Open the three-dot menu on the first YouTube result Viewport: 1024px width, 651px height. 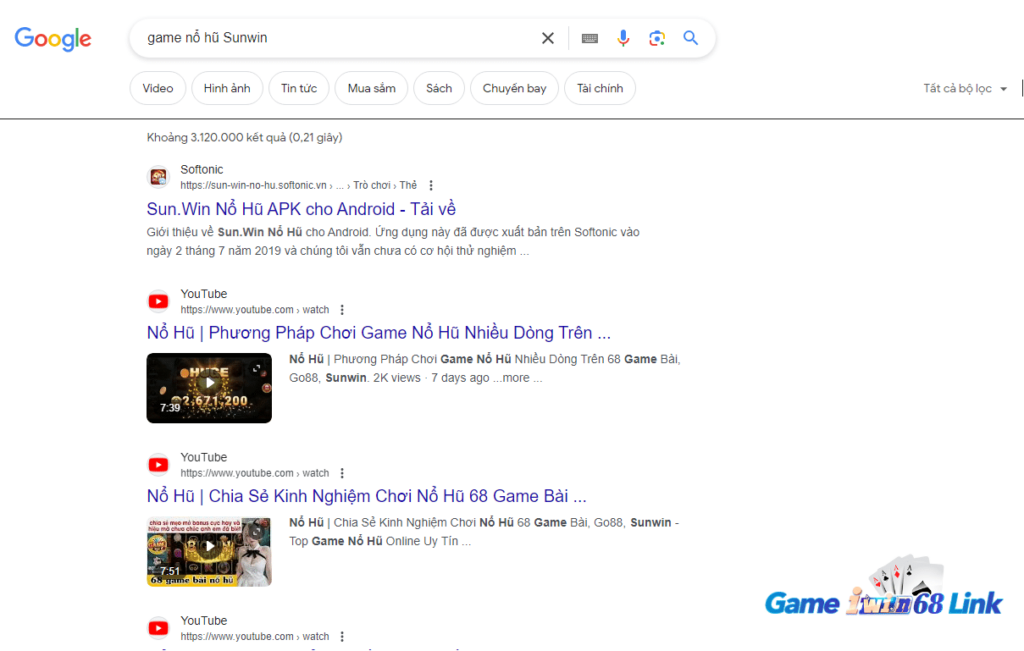342,309
